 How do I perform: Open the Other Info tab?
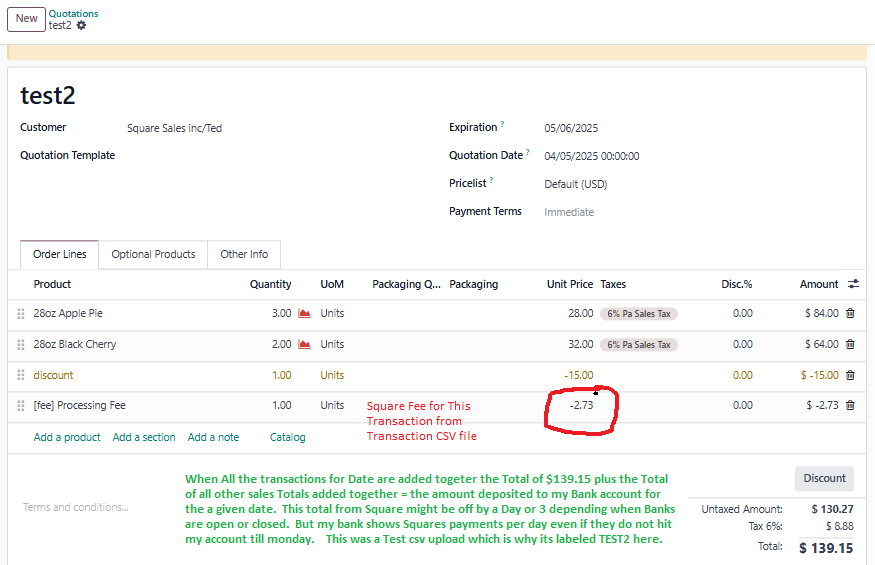coord(244,254)
